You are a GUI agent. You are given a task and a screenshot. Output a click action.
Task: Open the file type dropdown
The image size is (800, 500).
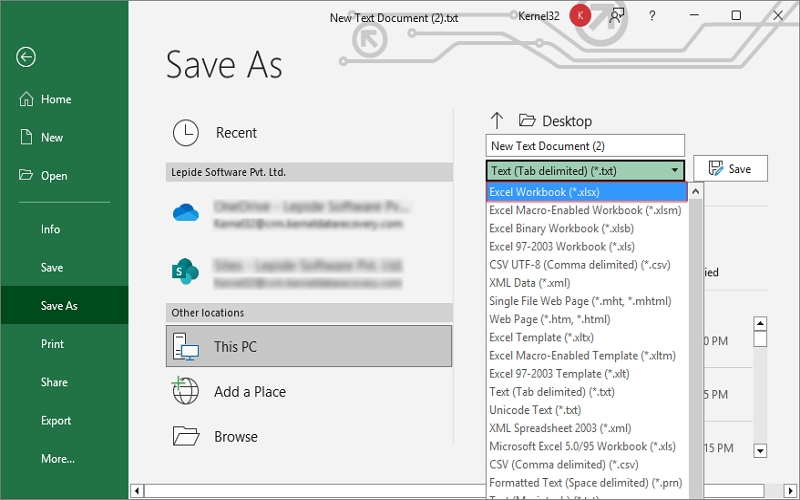pyautogui.click(x=585, y=170)
